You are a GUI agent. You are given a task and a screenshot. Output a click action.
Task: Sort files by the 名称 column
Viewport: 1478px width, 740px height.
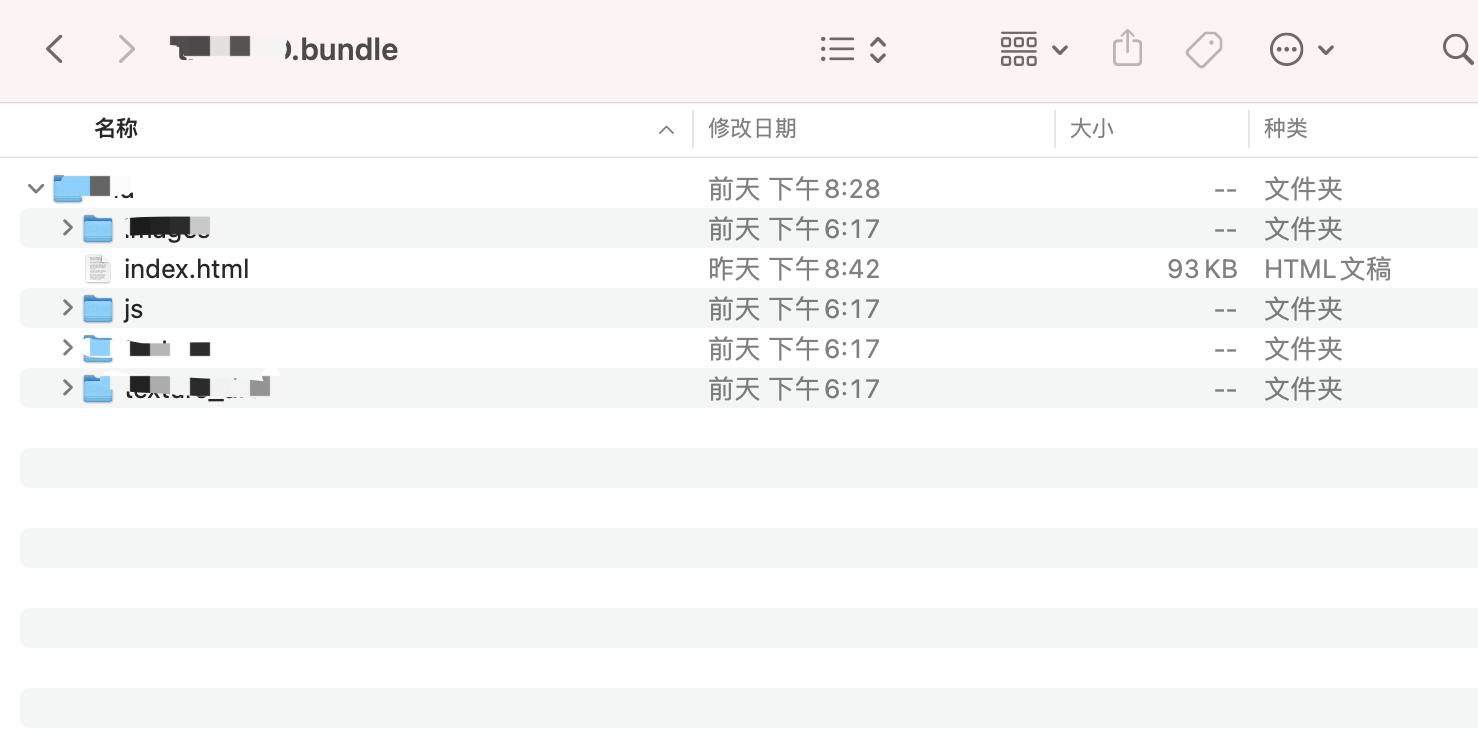[x=116, y=128]
